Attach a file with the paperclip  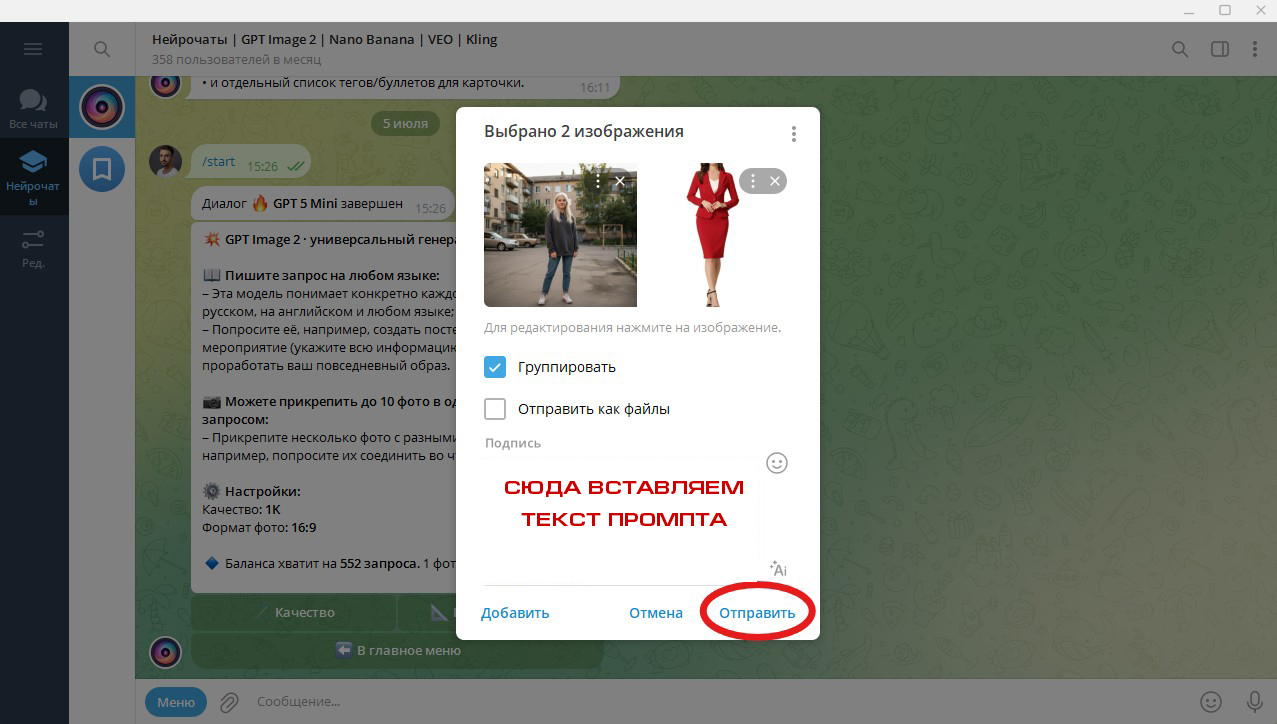click(x=229, y=702)
